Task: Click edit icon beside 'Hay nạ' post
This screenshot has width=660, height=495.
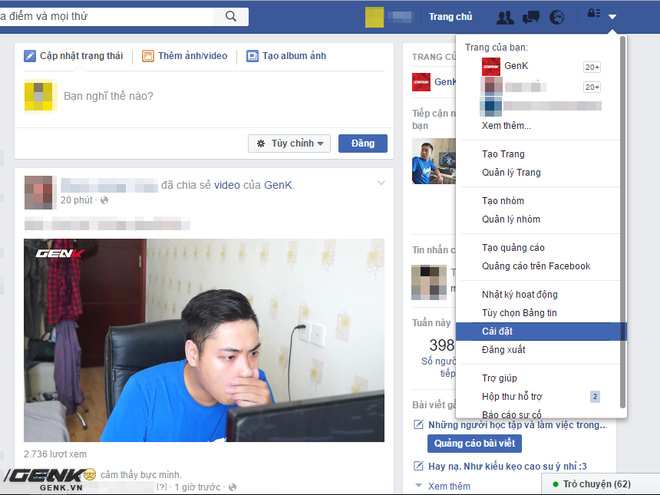Action: coord(418,466)
